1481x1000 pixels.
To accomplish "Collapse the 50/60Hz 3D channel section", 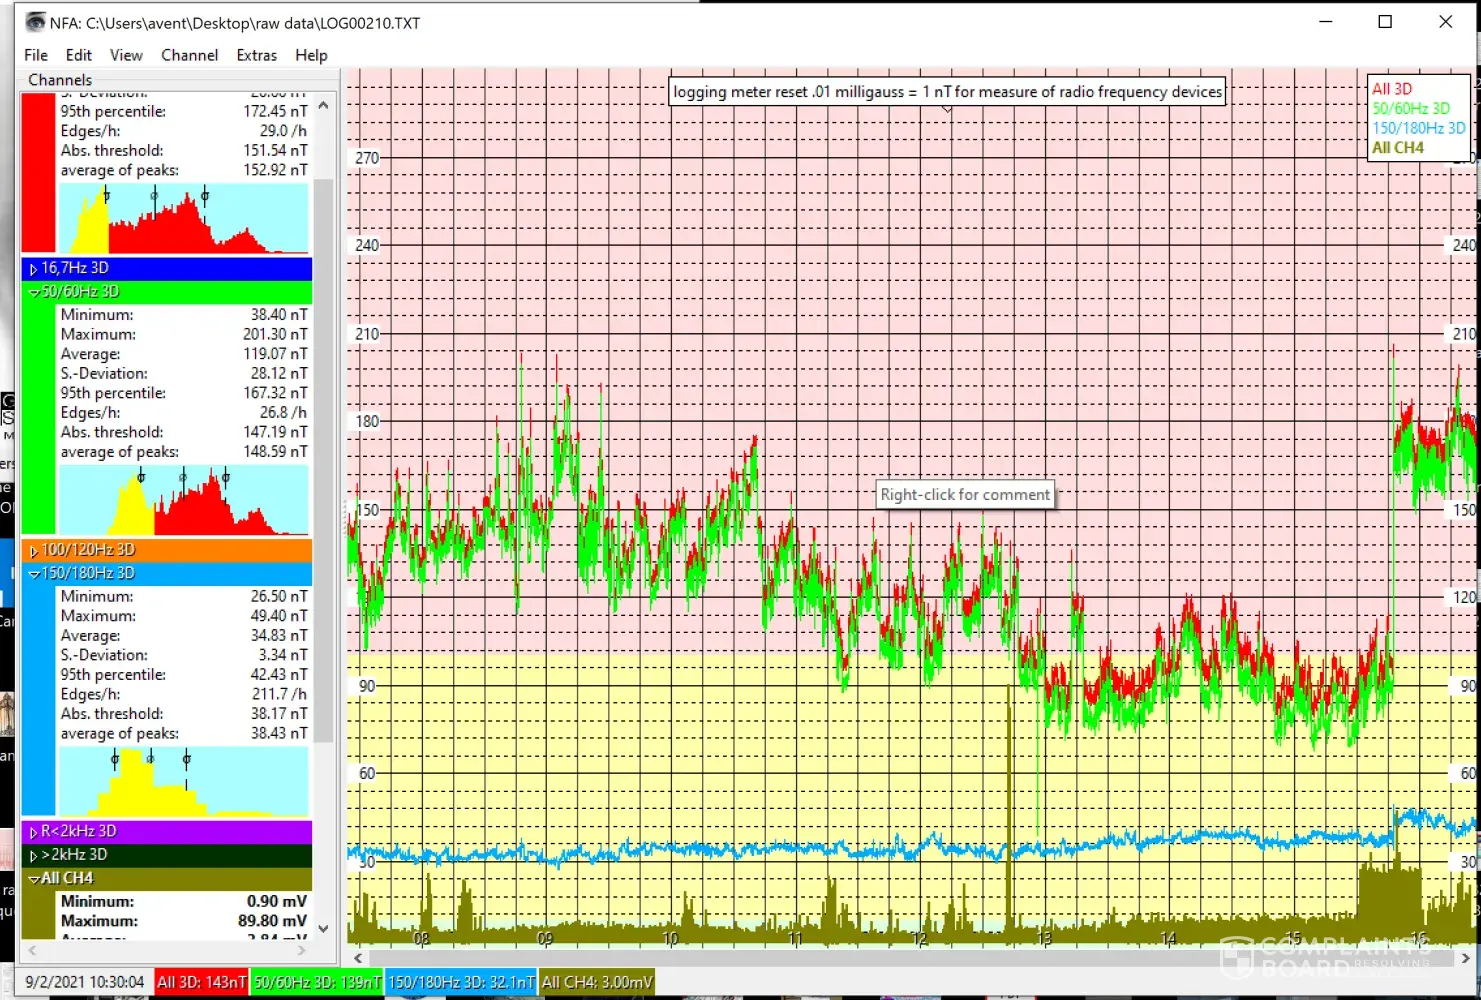I will (34, 292).
